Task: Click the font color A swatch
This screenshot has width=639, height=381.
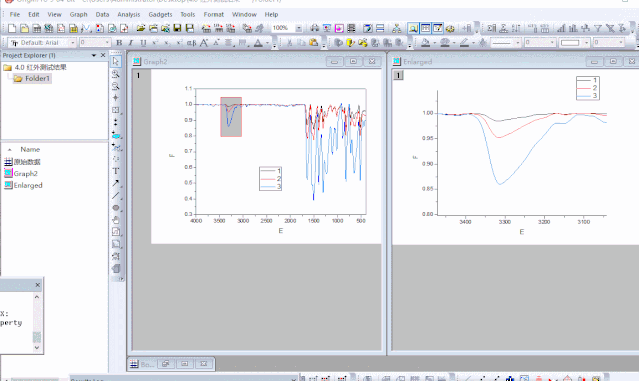Action: (258, 42)
